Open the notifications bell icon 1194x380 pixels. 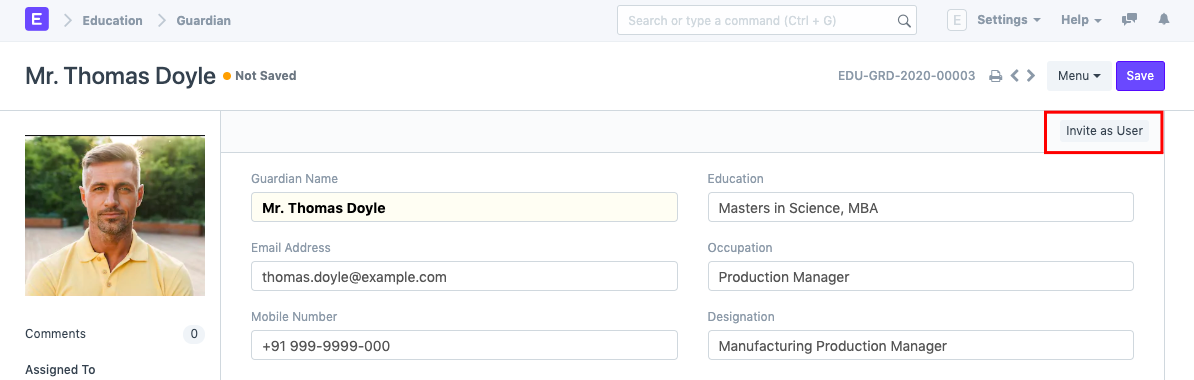pyautogui.click(x=1164, y=21)
